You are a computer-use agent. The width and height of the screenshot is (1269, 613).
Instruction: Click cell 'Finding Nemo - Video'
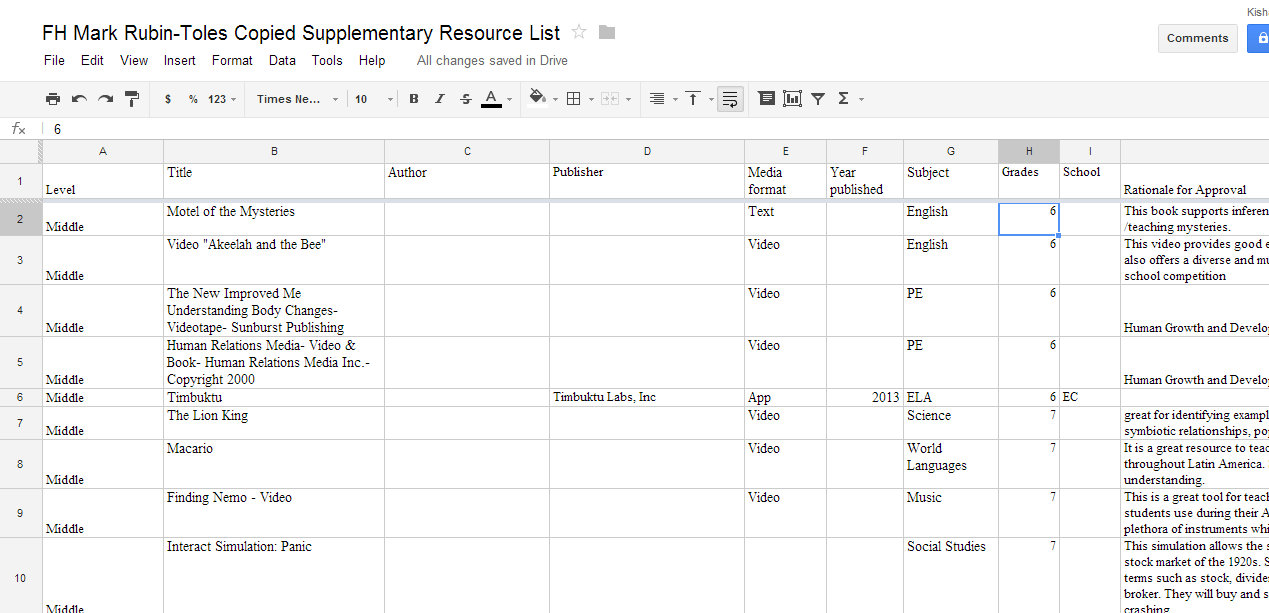click(274, 513)
